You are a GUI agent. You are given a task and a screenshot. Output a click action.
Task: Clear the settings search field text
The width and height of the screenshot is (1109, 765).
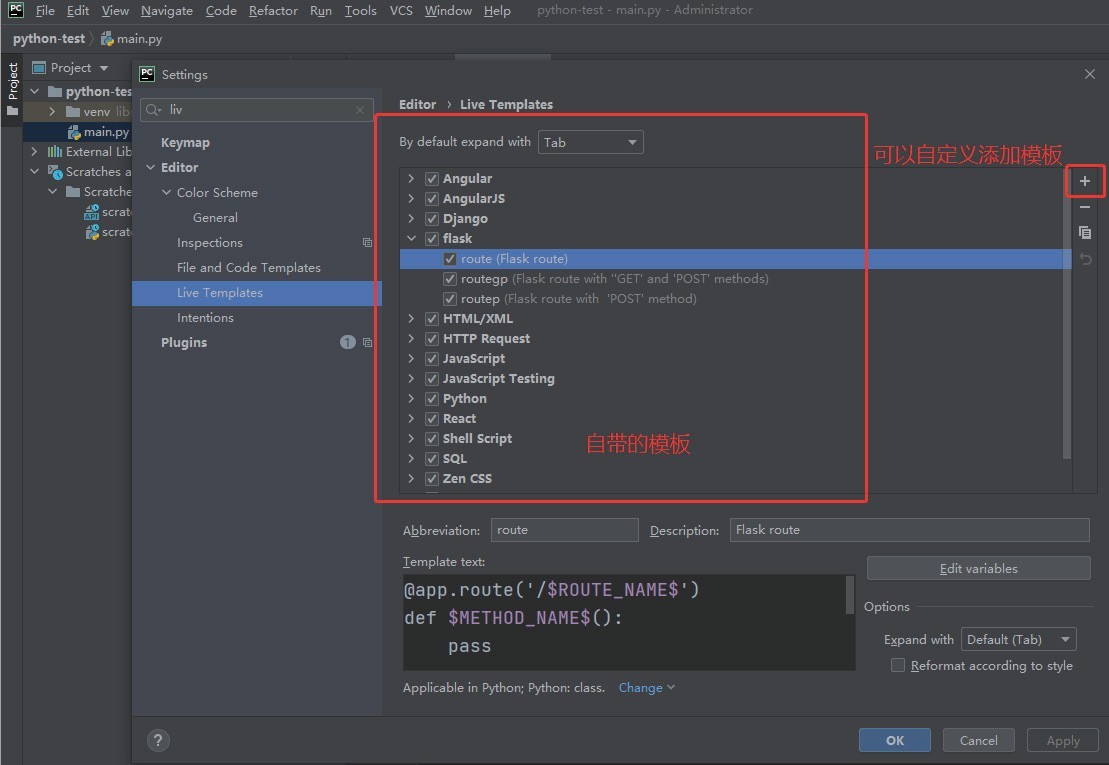pos(360,110)
